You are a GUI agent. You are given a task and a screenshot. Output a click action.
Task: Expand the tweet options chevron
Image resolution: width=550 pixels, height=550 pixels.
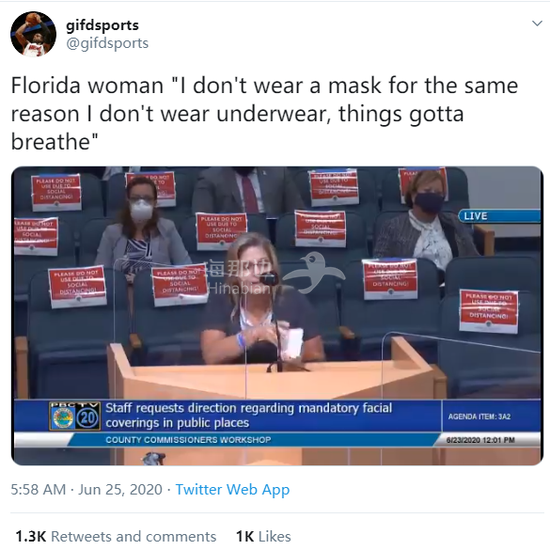click(x=537, y=24)
